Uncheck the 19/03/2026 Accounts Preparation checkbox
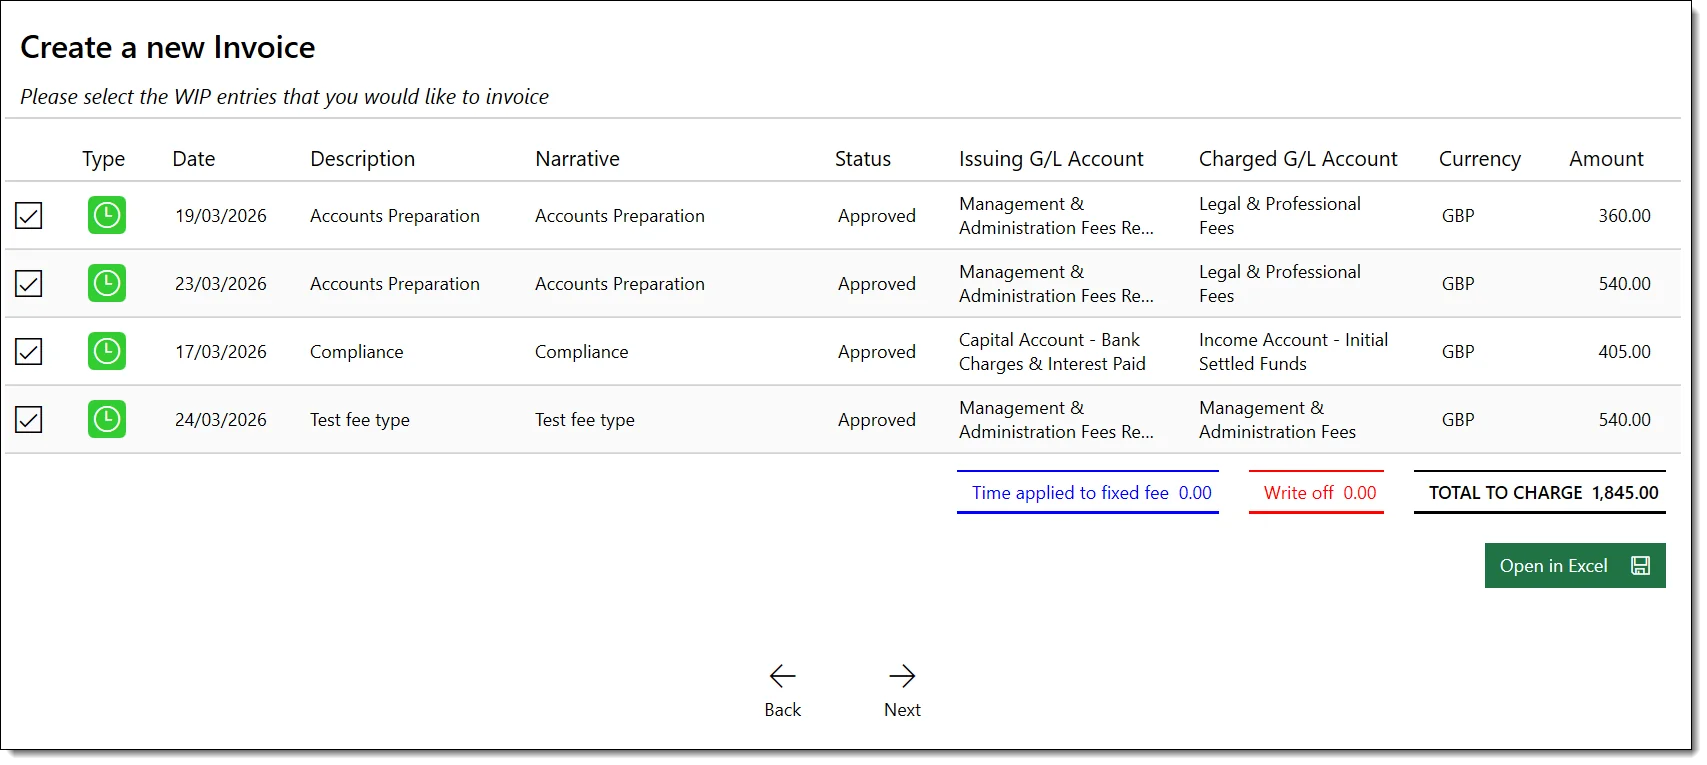Viewport: 1707px width, 765px height. pyautogui.click(x=29, y=215)
